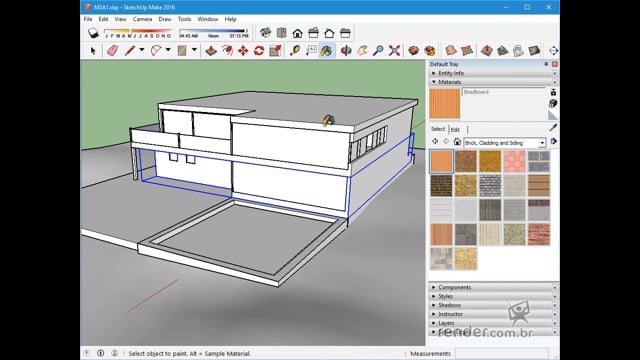
Task: Open the File menu
Action: (x=88, y=19)
